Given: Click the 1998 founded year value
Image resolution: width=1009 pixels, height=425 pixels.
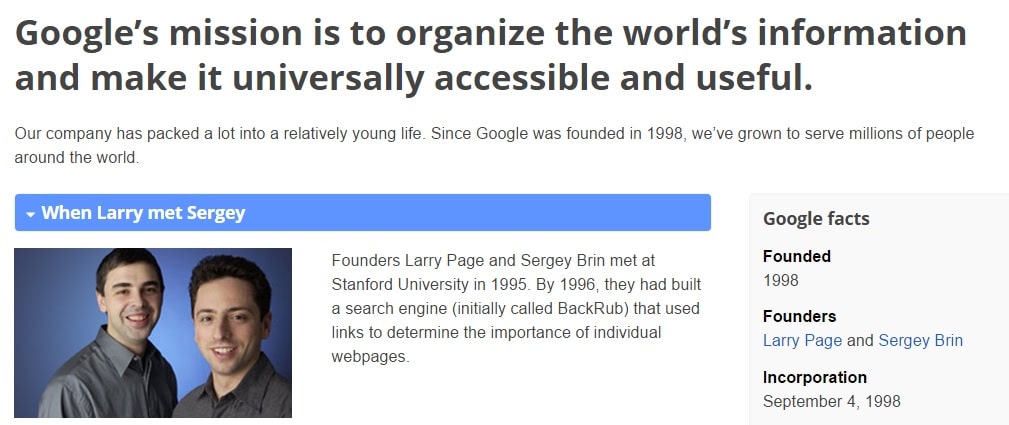Looking at the screenshot, I should (781, 280).
